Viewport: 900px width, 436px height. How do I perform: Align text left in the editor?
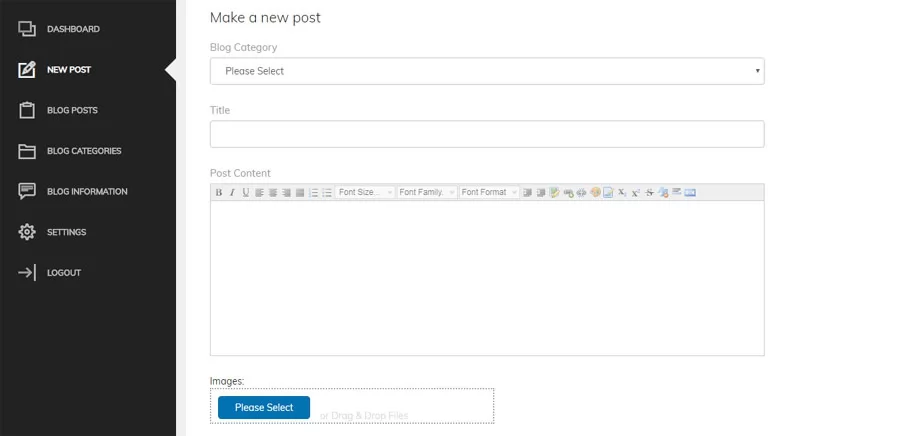pos(259,193)
